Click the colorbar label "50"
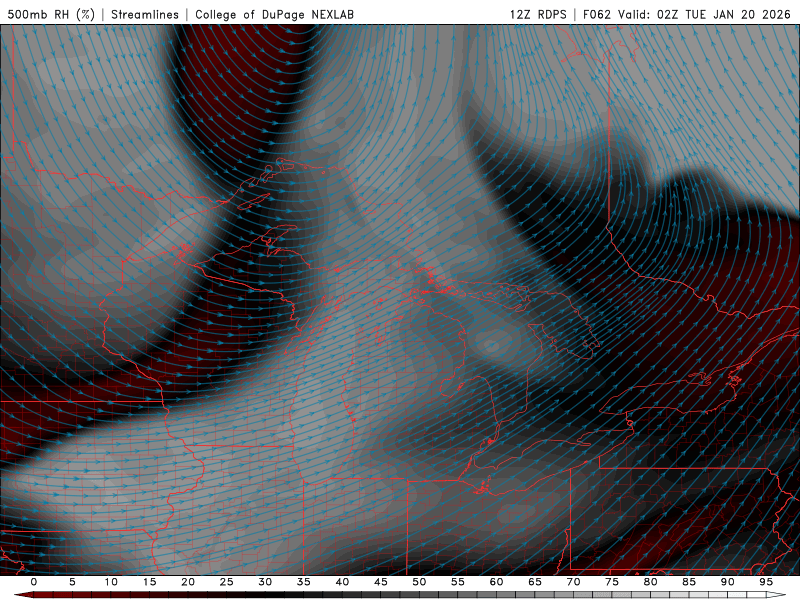800x600 pixels. (x=419, y=582)
